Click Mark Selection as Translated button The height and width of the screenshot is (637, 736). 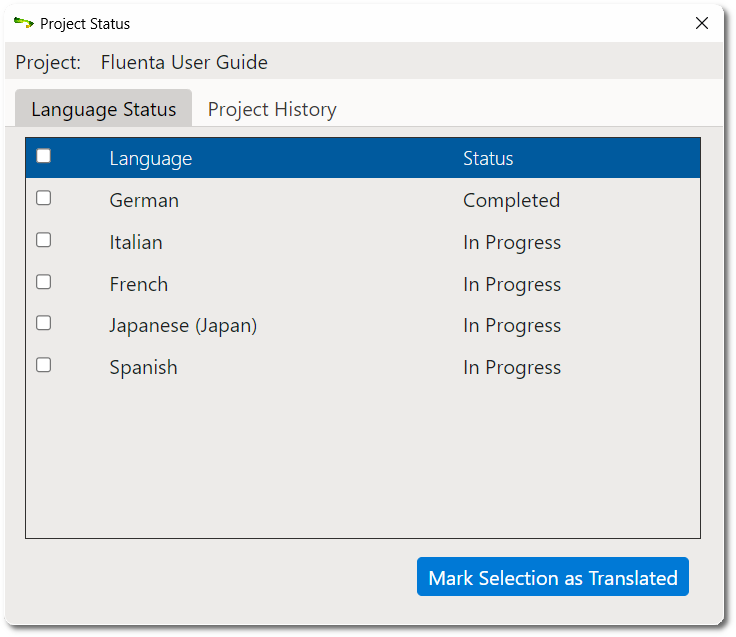pos(553,577)
